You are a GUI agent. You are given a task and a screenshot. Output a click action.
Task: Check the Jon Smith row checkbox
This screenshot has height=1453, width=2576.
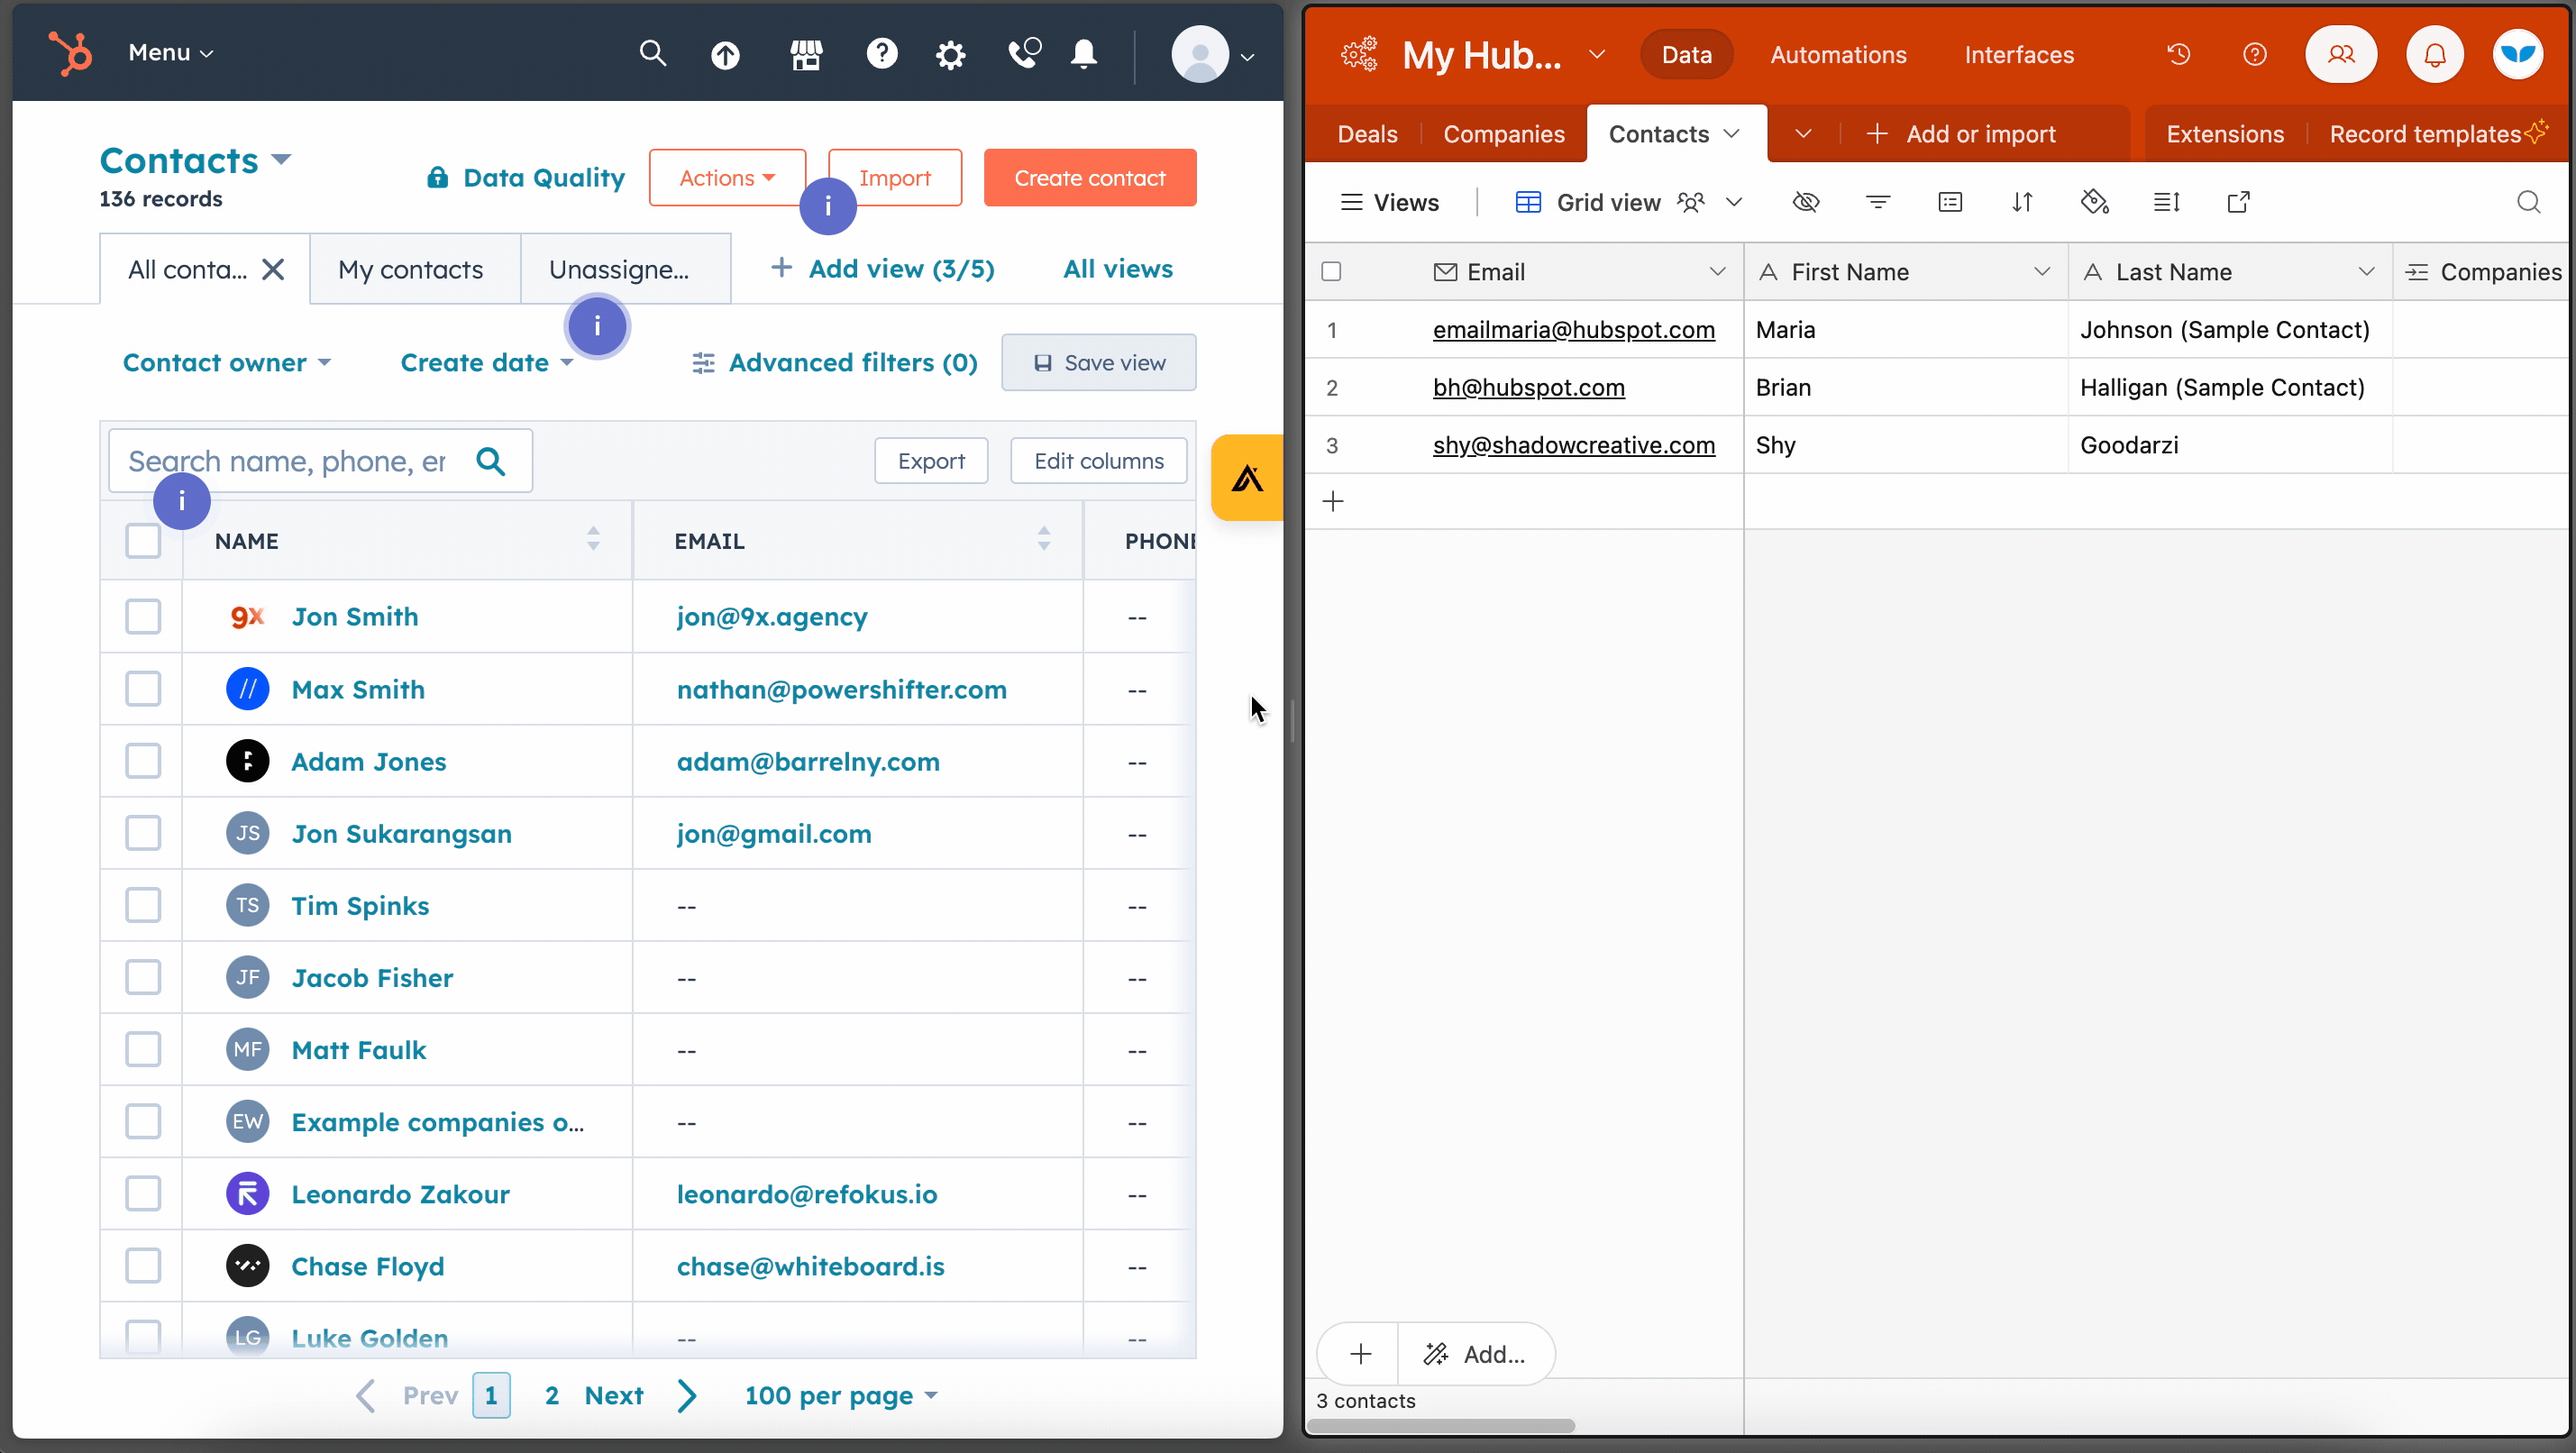click(x=143, y=616)
